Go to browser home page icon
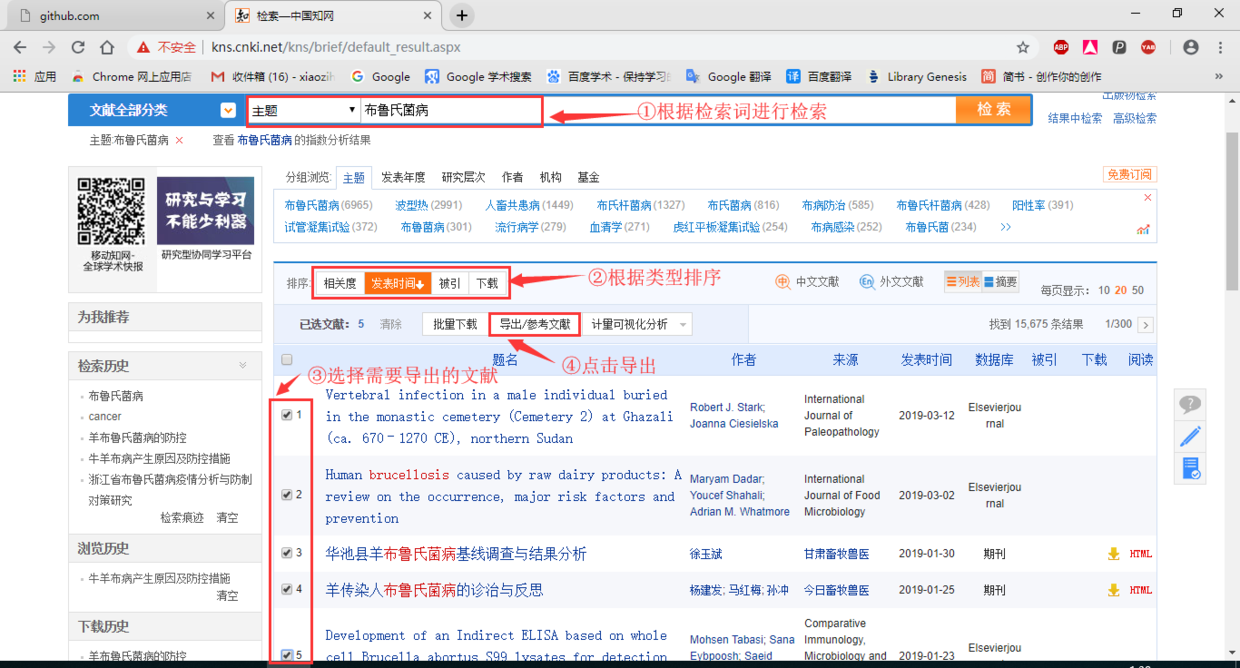 click(x=107, y=47)
